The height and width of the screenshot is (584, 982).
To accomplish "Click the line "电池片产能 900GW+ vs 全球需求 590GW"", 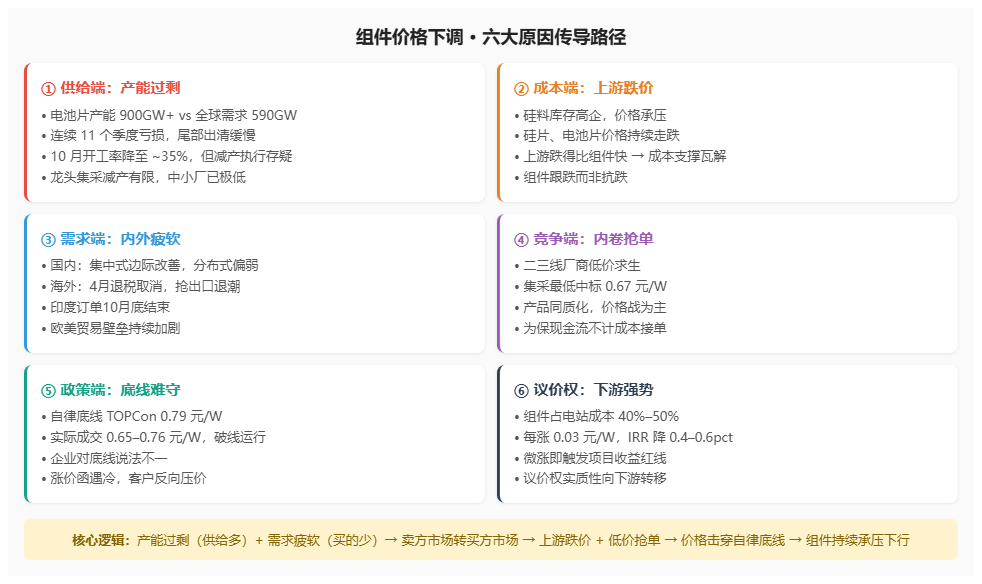I will [x=169, y=115].
